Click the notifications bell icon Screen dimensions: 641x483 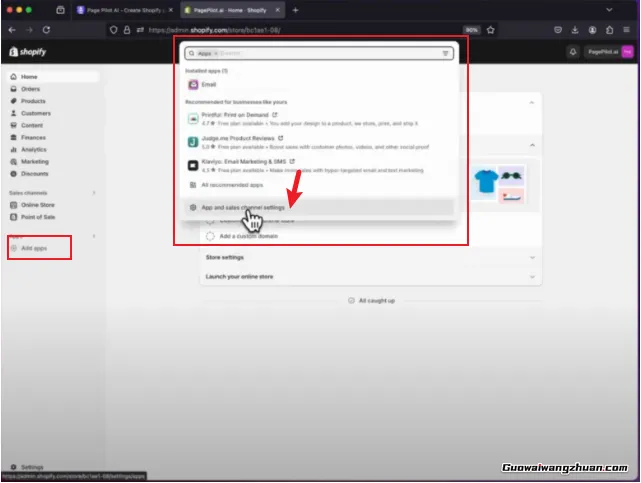(x=573, y=51)
